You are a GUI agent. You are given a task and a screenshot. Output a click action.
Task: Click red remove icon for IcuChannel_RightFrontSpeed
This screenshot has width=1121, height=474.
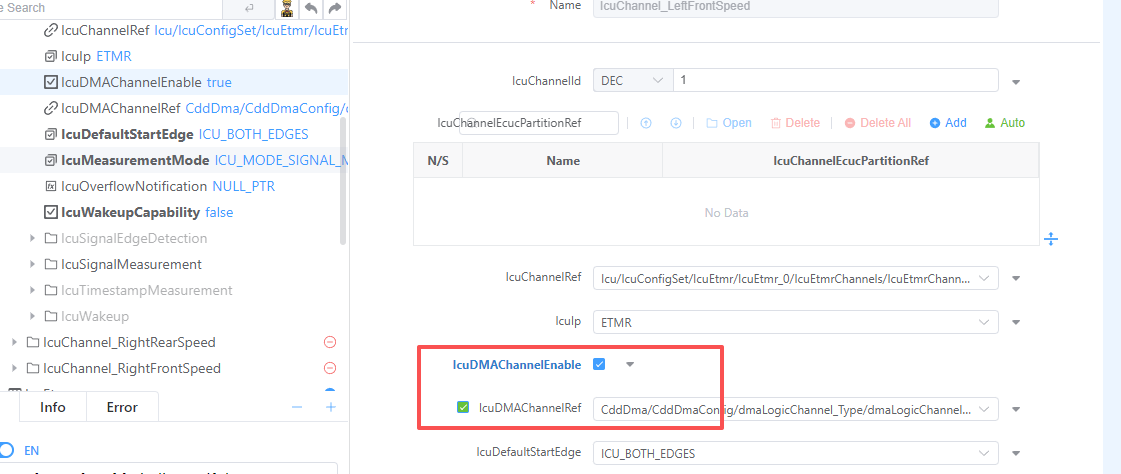(x=330, y=368)
